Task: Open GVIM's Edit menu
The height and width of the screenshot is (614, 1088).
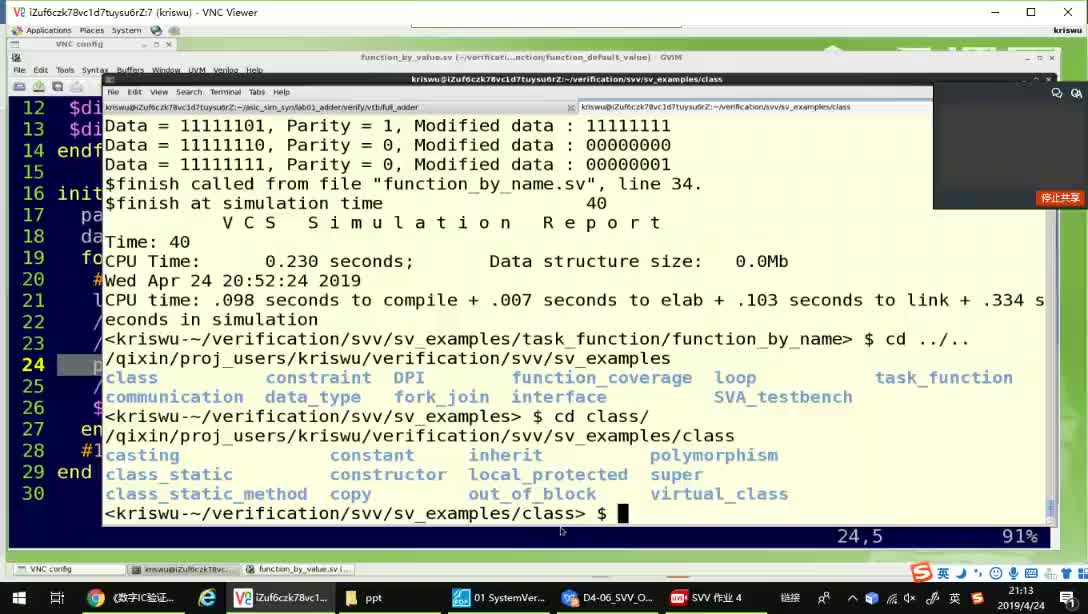Action: [x=41, y=70]
